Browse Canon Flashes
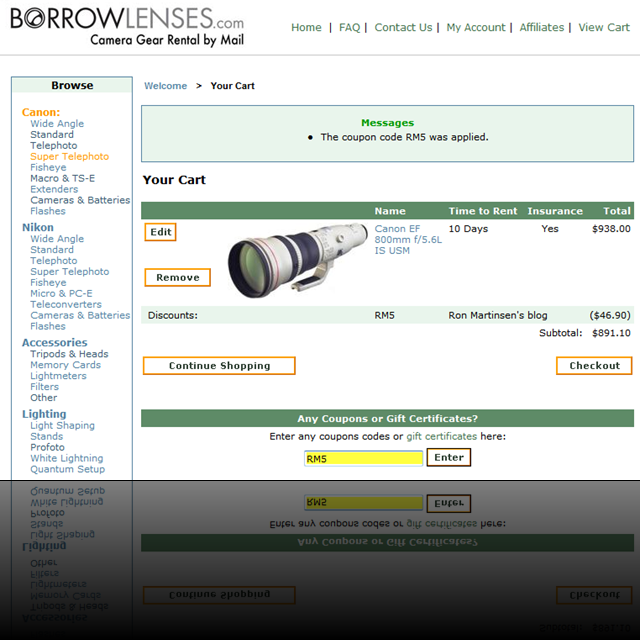This screenshot has width=640, height=640. point(48,211)
